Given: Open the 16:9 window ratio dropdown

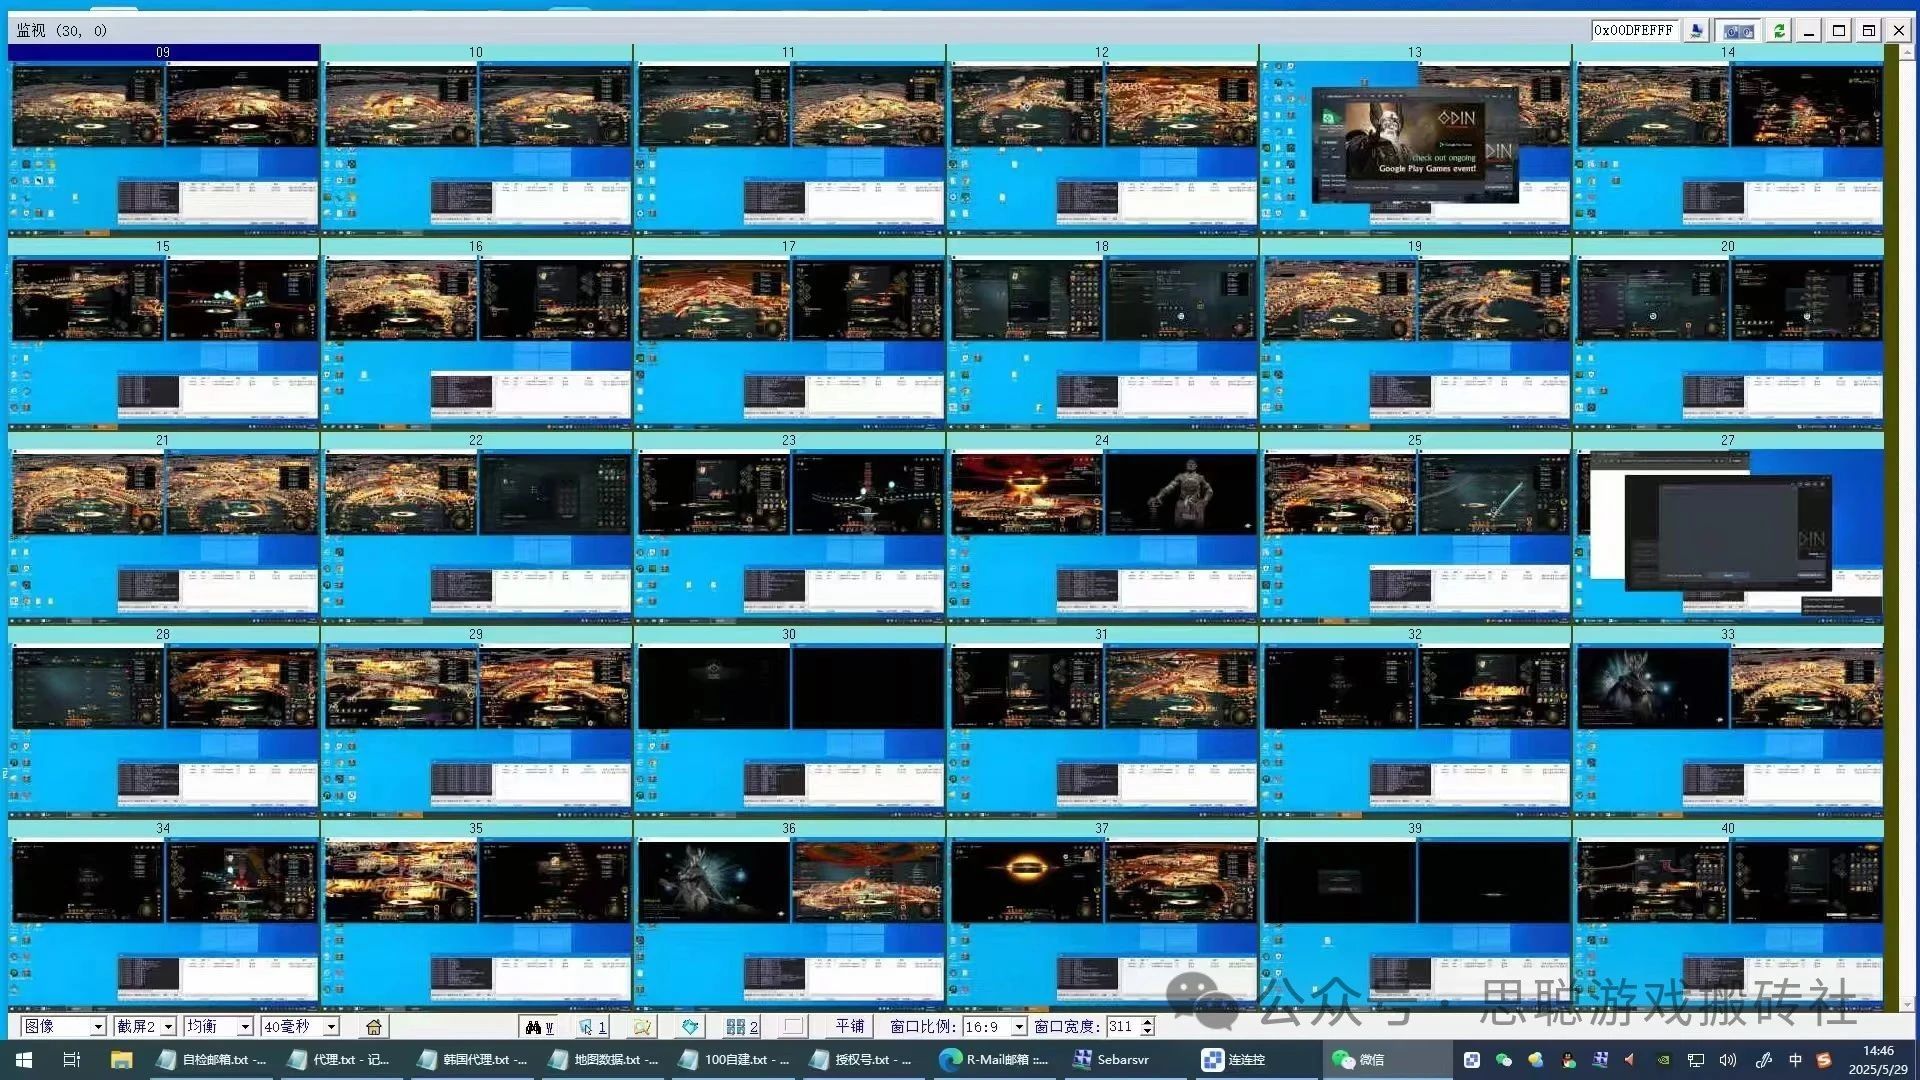Looking at the screenshot, I should 1018,1027.
